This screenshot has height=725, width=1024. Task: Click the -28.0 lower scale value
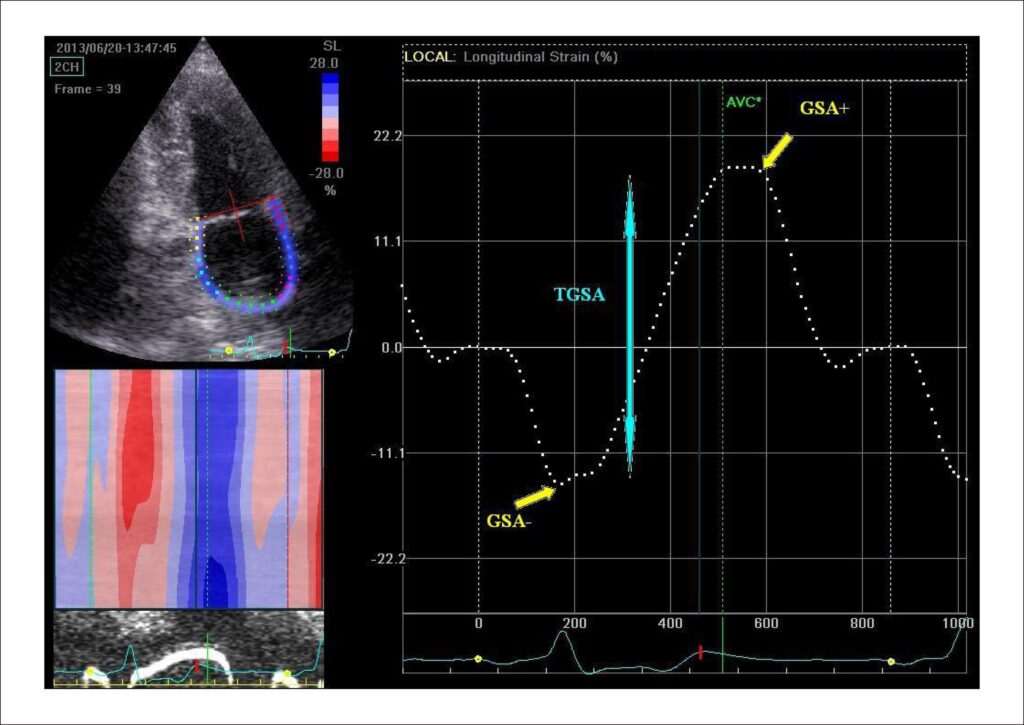[326, 173]
